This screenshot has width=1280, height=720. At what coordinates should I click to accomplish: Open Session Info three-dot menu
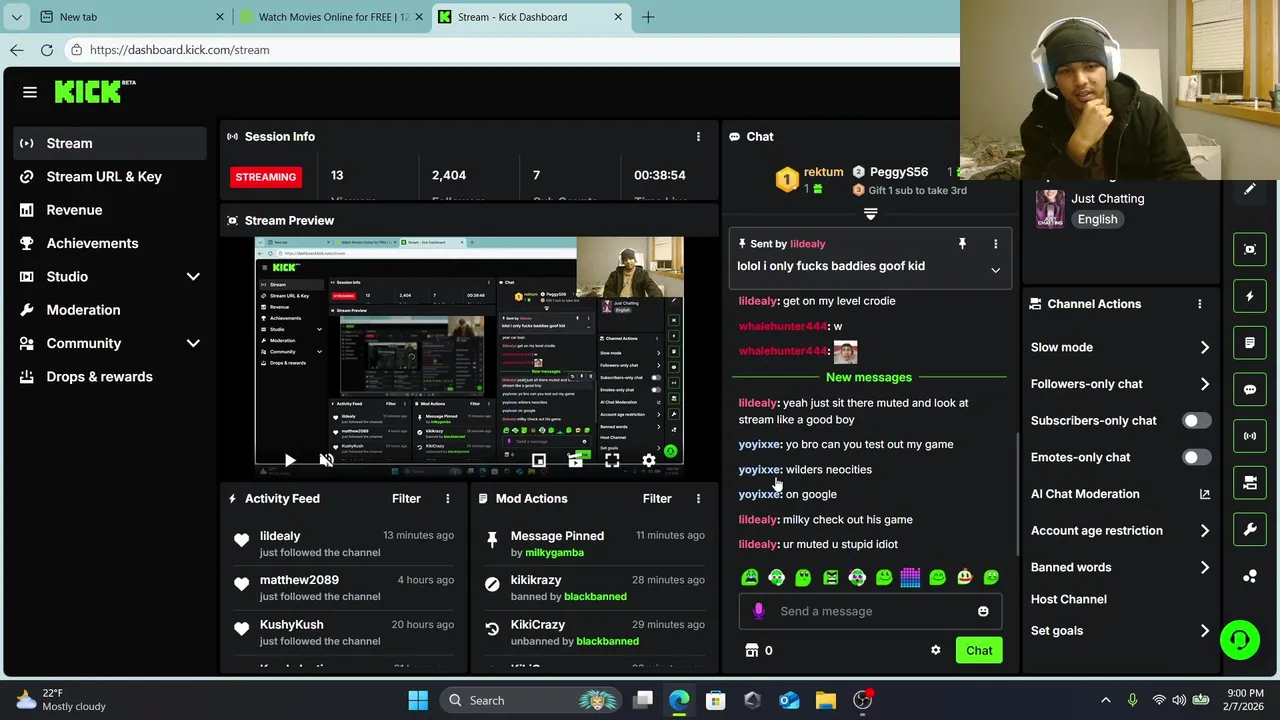click(698, 136)
